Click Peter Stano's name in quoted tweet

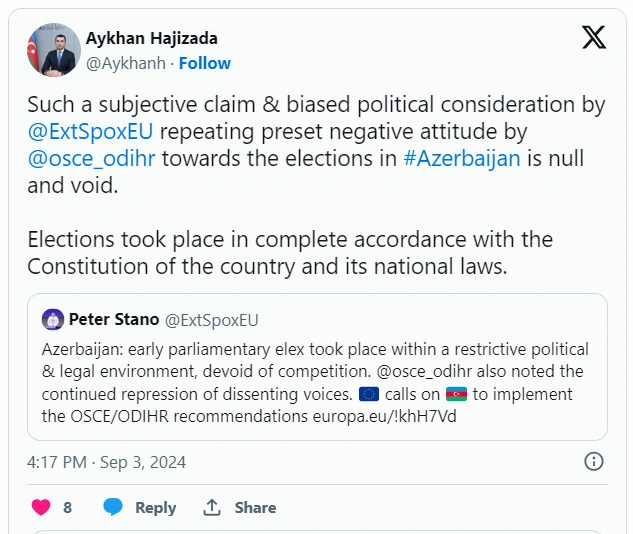[x=112, y=320]
